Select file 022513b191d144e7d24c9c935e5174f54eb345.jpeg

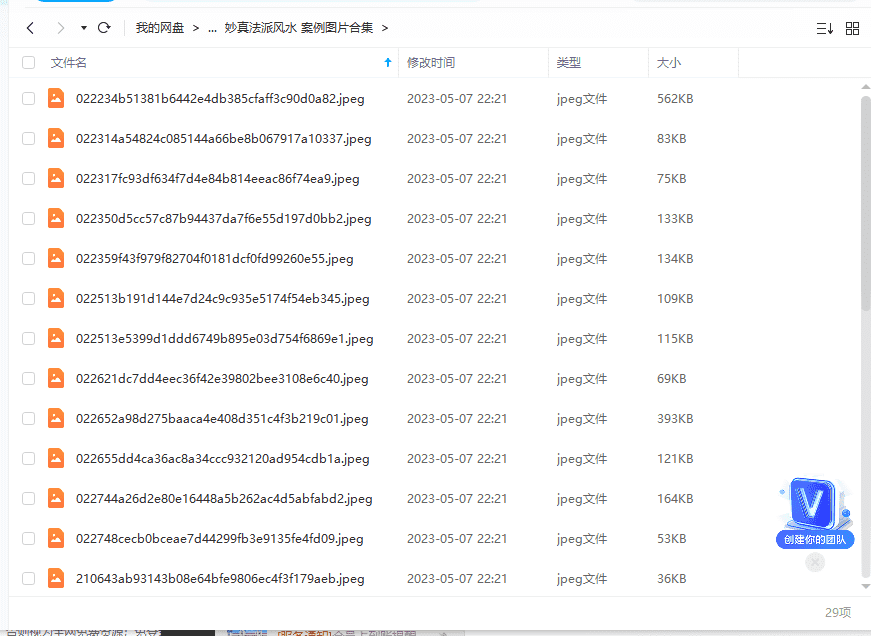[x=222, y=299]
